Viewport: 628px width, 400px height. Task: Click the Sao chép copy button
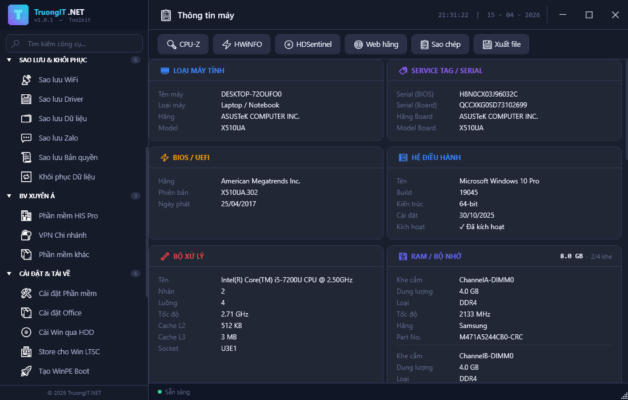(438, 45)
